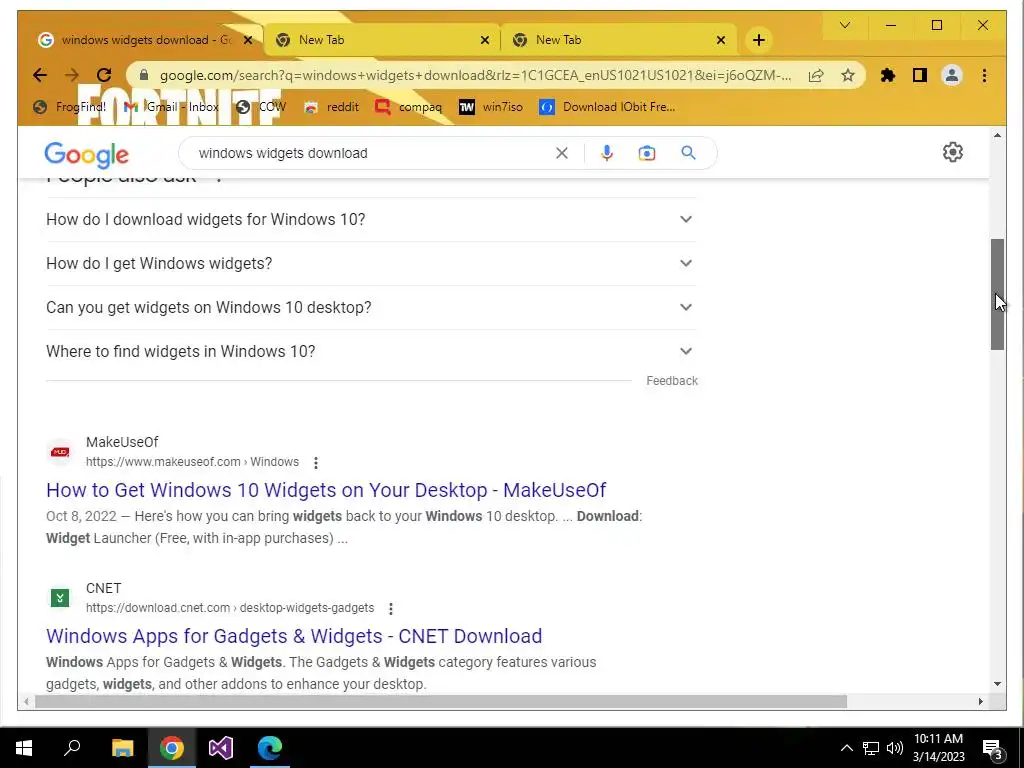The width and height of the screenshot is (1024, 768).
Task: Click the scrollbar up arrow
Action: 997,135
